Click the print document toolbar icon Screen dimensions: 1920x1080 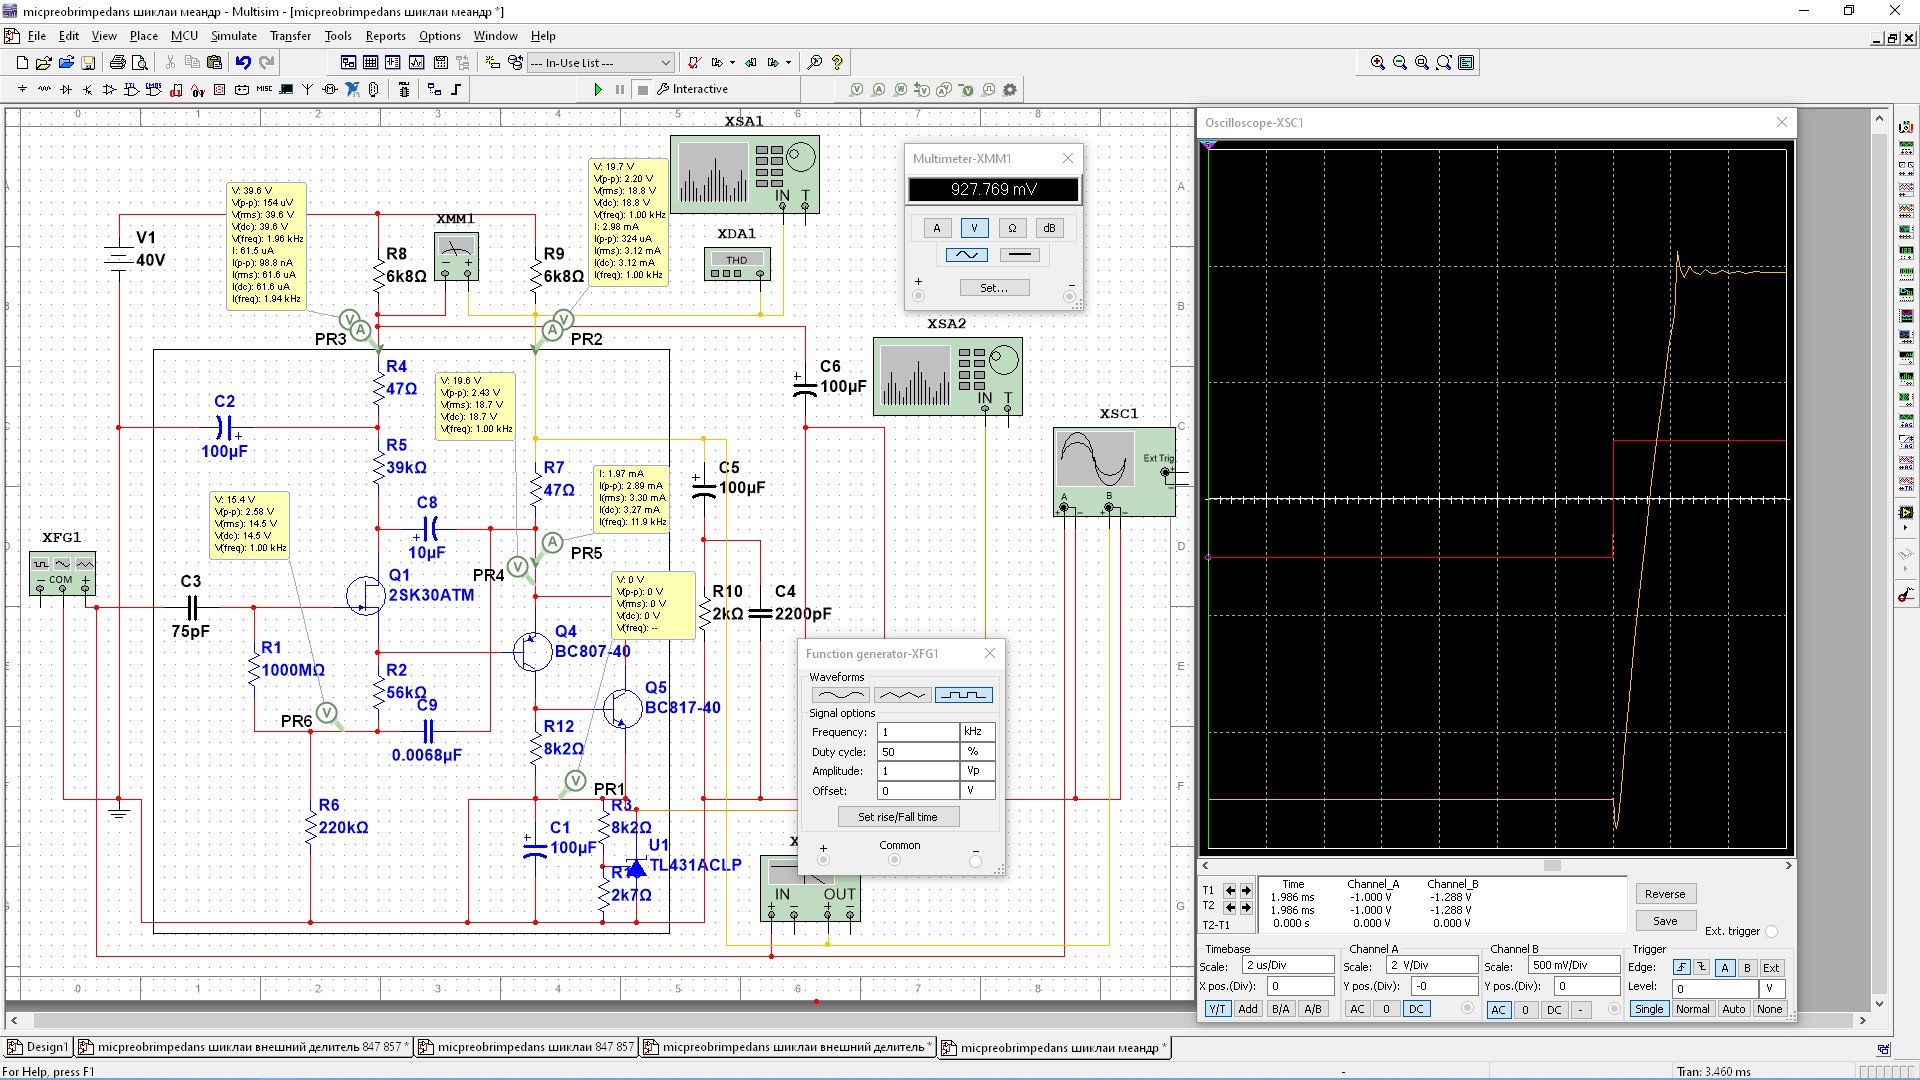tap(118, 62)
